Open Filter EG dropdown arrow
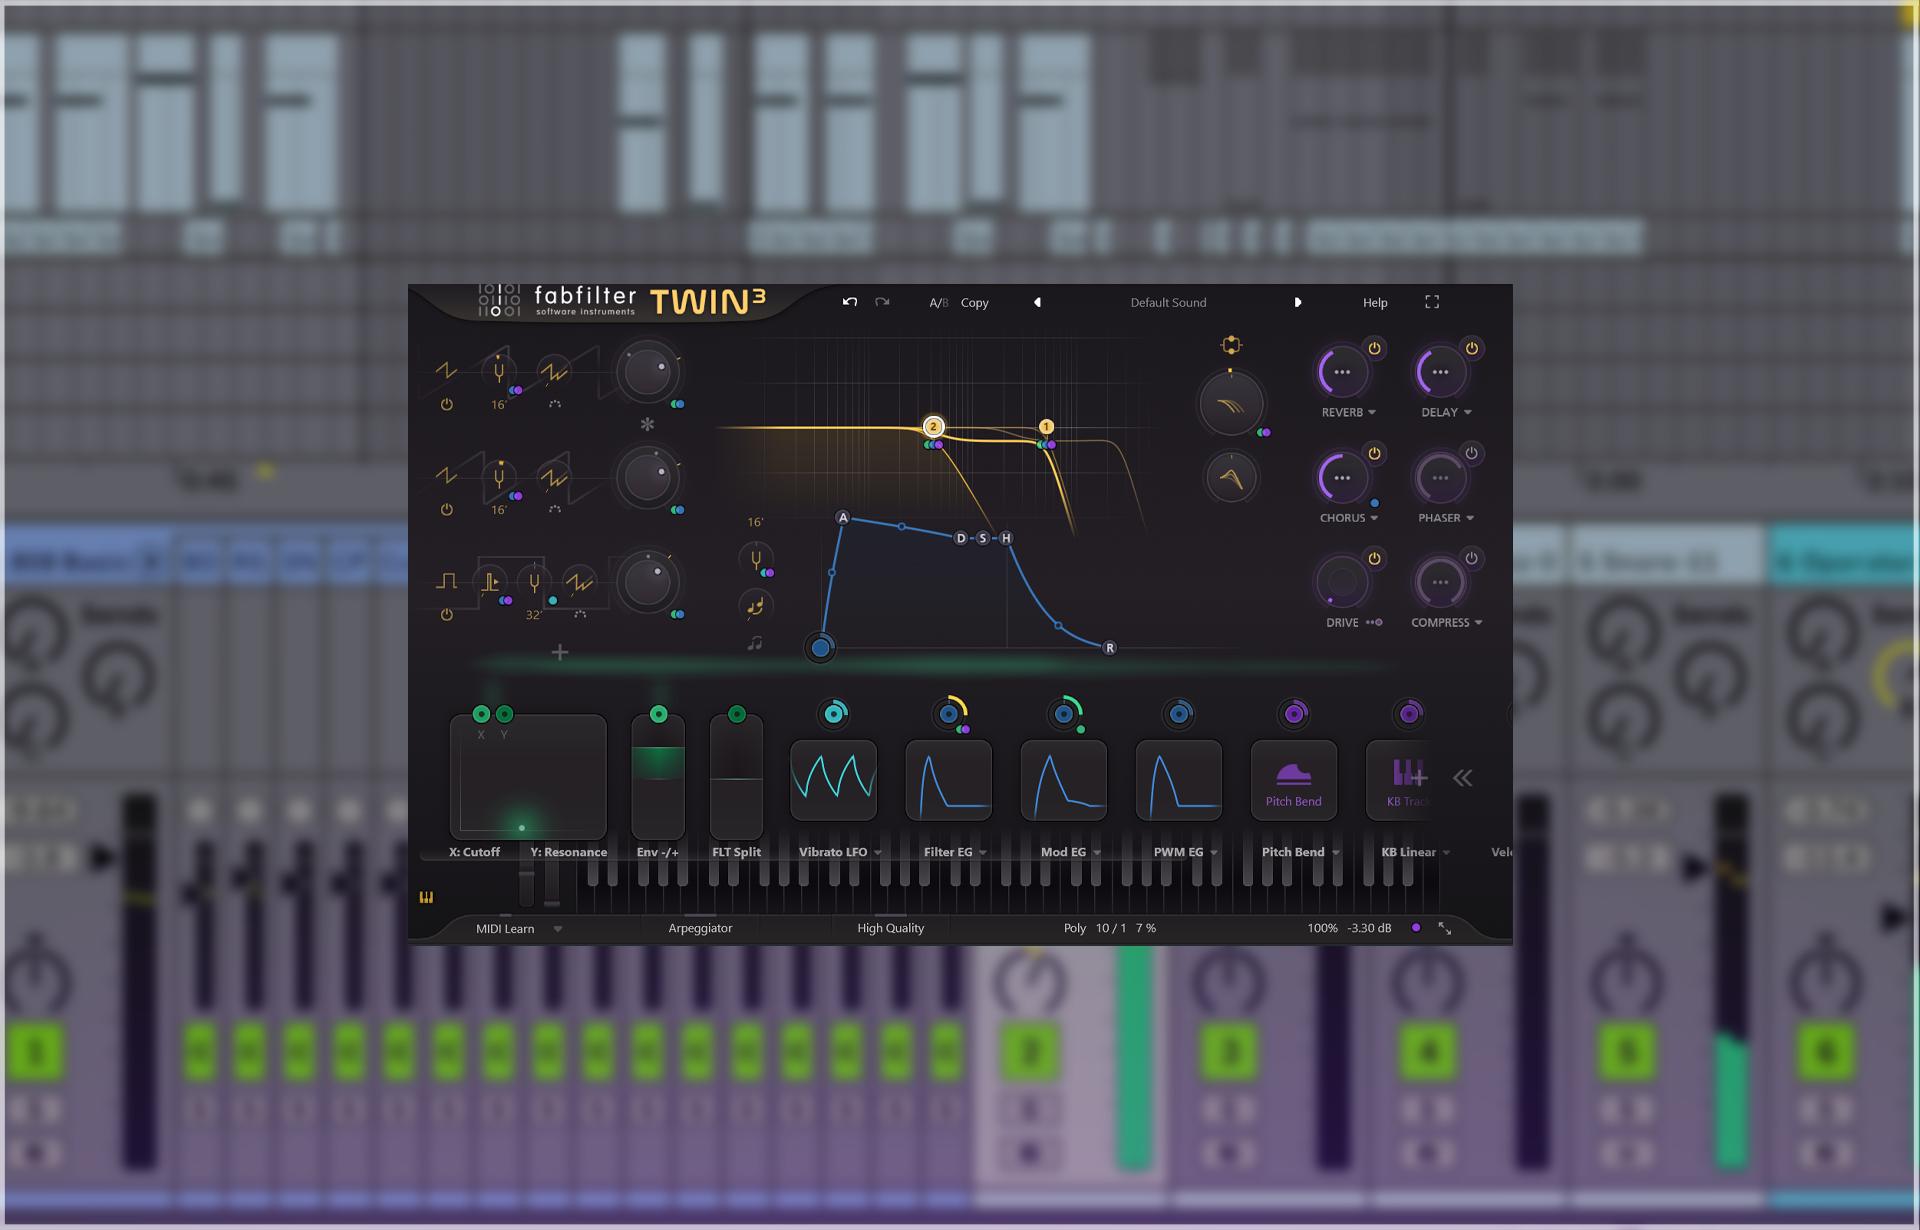The height and width of the screenshot is (1230, 1920). click(983, 853)
